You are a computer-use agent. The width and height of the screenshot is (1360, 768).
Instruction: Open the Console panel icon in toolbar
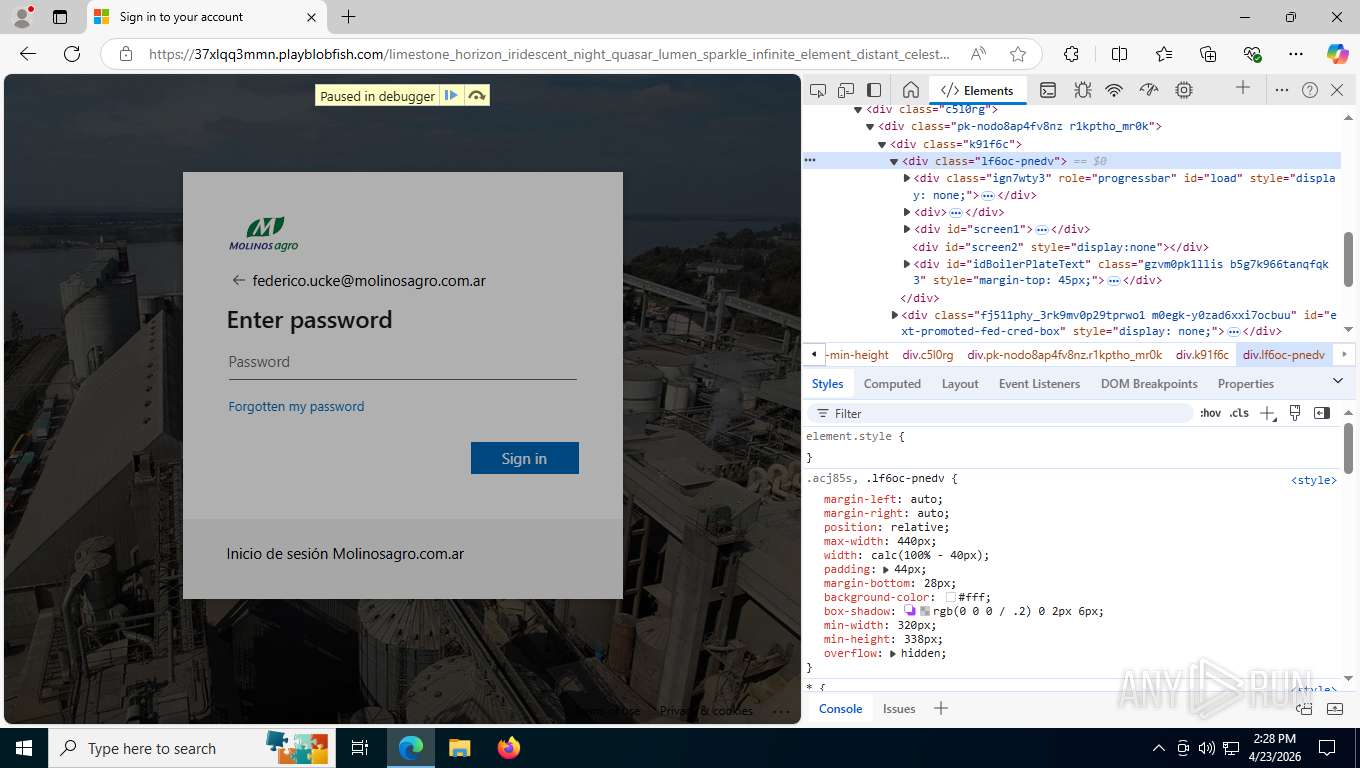pos(1047,90)
